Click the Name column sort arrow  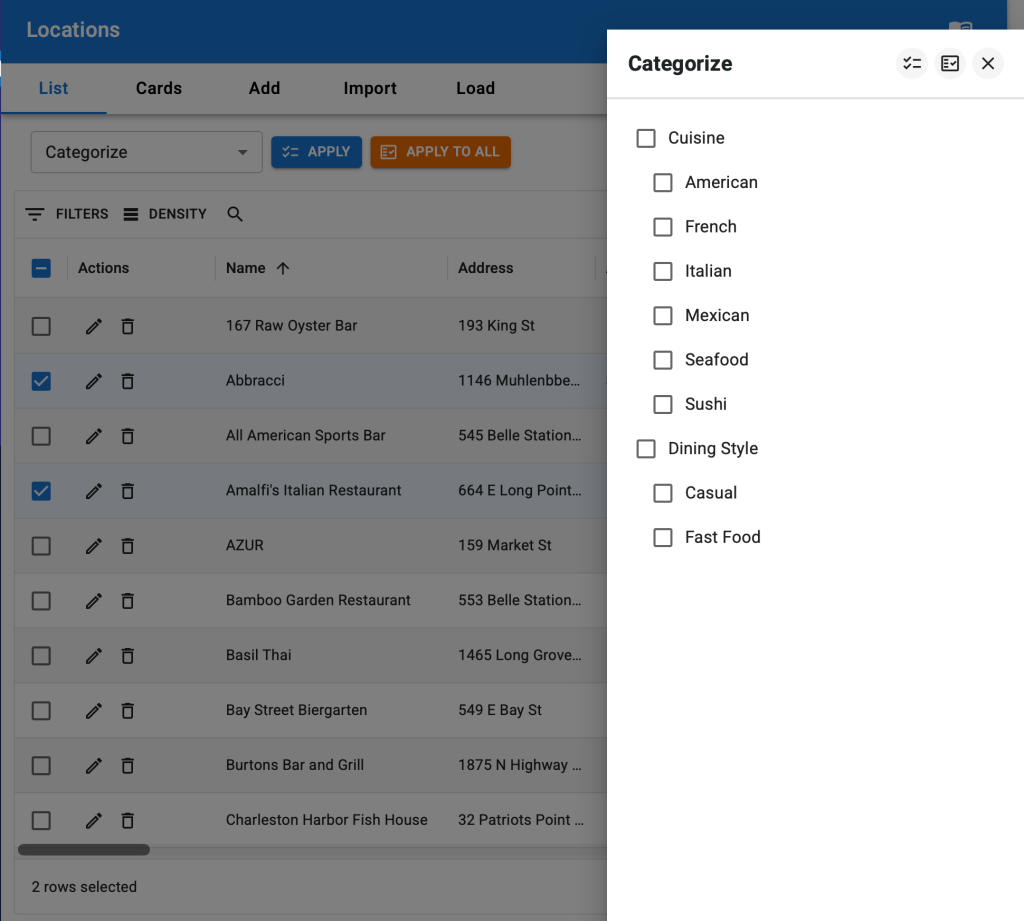tap(283, 268)
